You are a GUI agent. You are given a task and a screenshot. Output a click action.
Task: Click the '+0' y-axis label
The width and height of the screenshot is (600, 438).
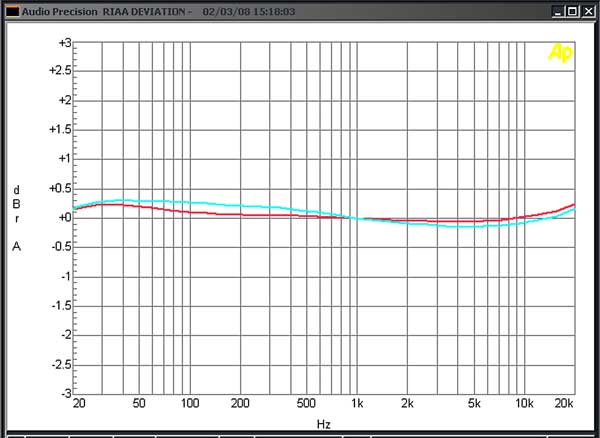(65, 218)
